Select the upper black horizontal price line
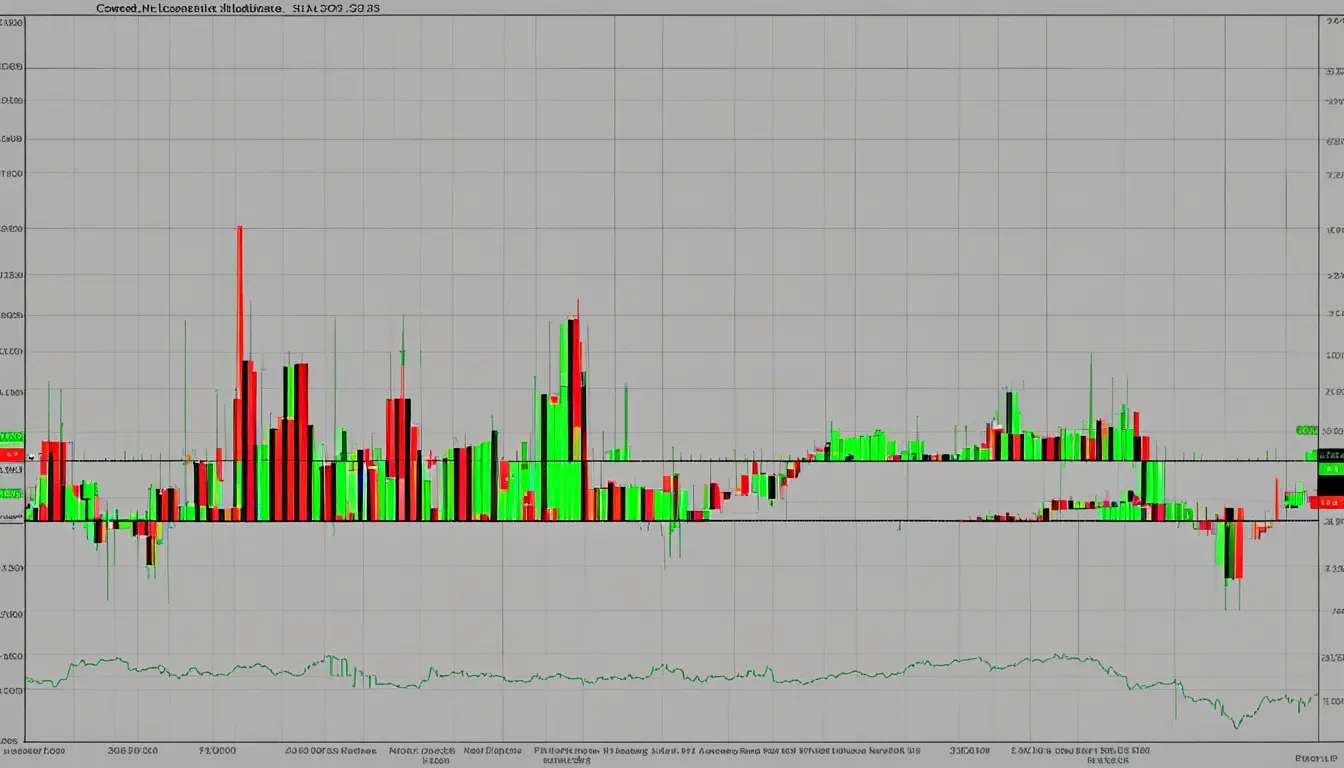The height and width of the screenshot is (768, 1344). click(x=700, y=460)
